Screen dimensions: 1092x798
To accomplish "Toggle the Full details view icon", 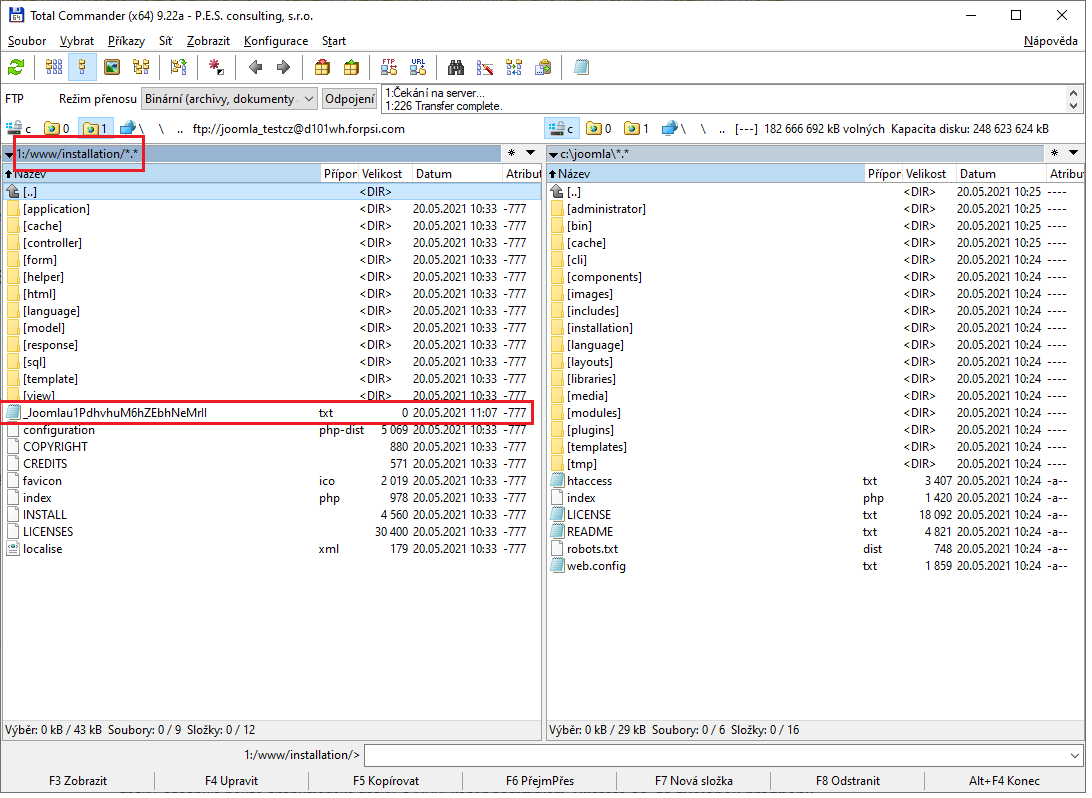I will coord(82,68).
